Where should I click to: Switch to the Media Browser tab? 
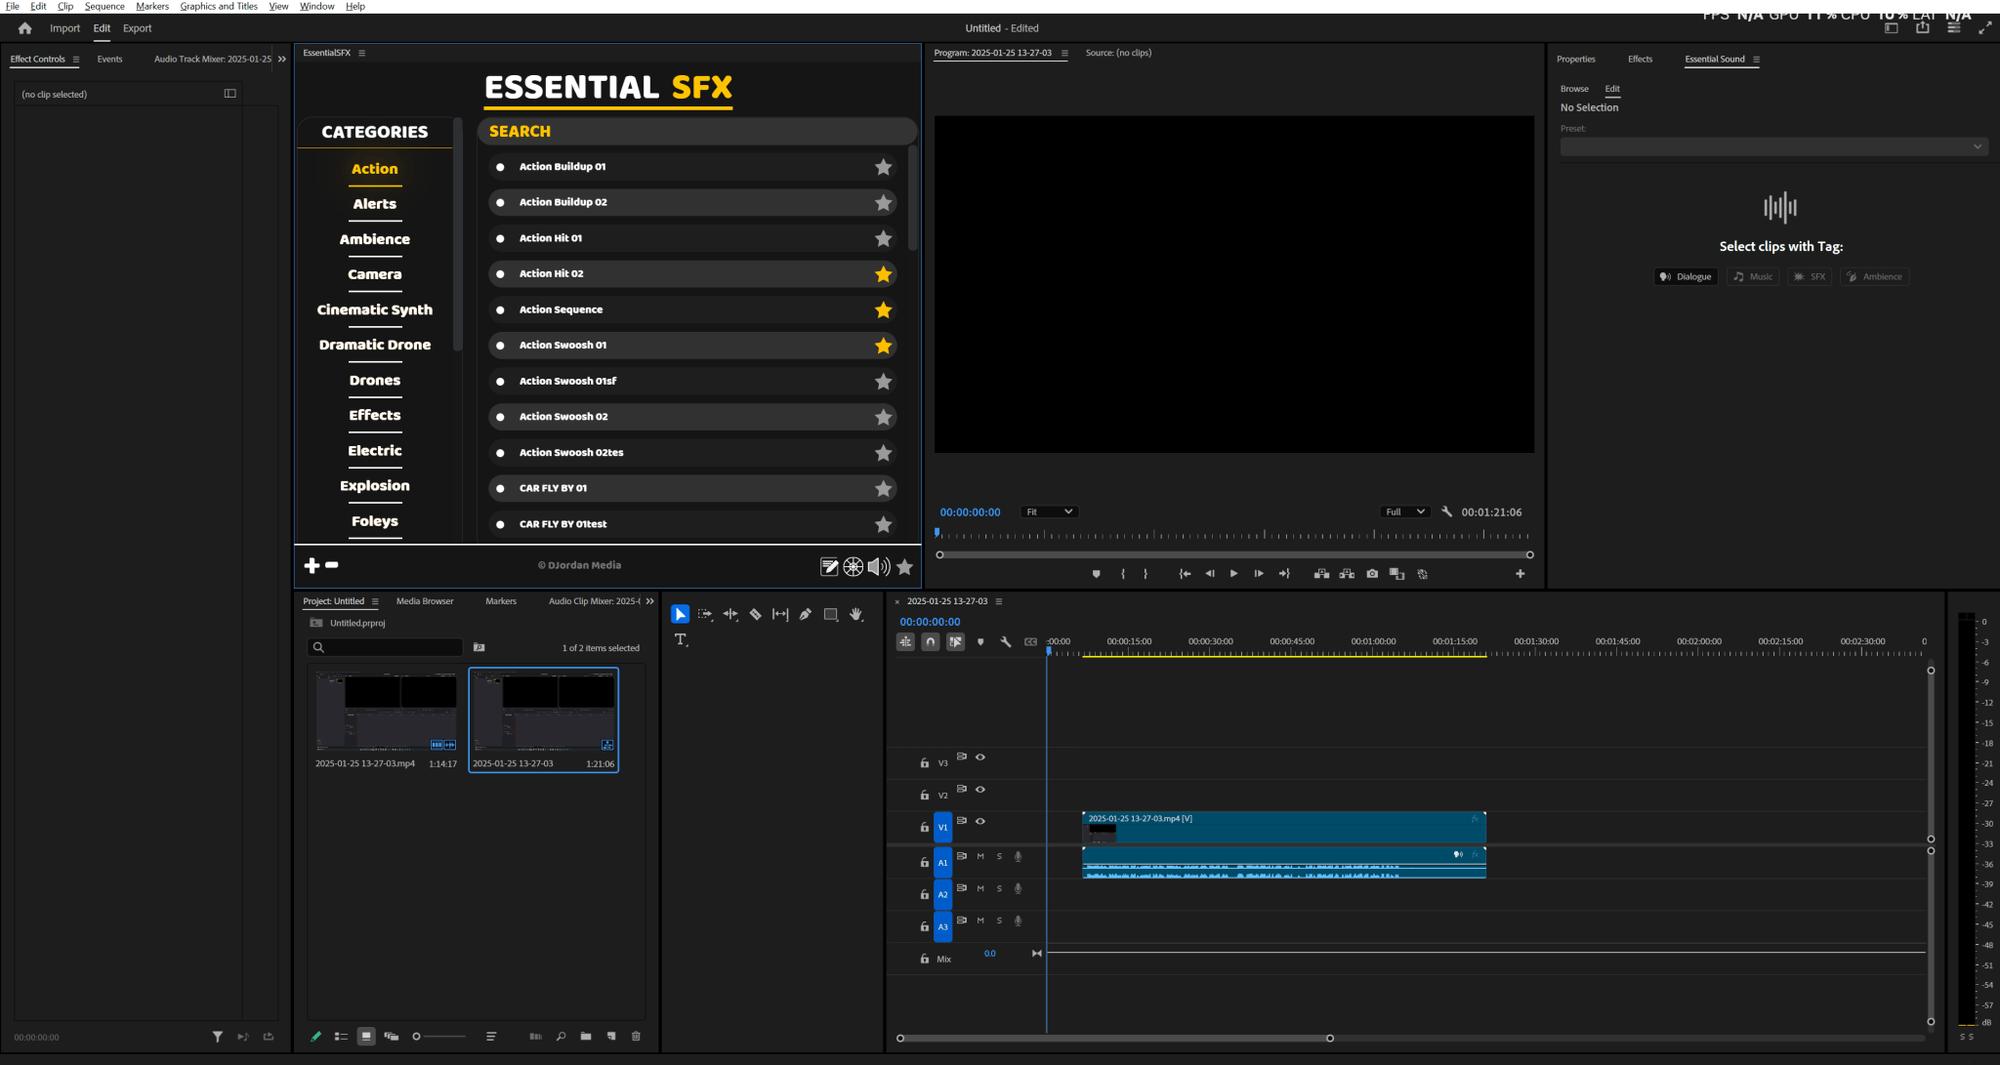coord(425,602)
